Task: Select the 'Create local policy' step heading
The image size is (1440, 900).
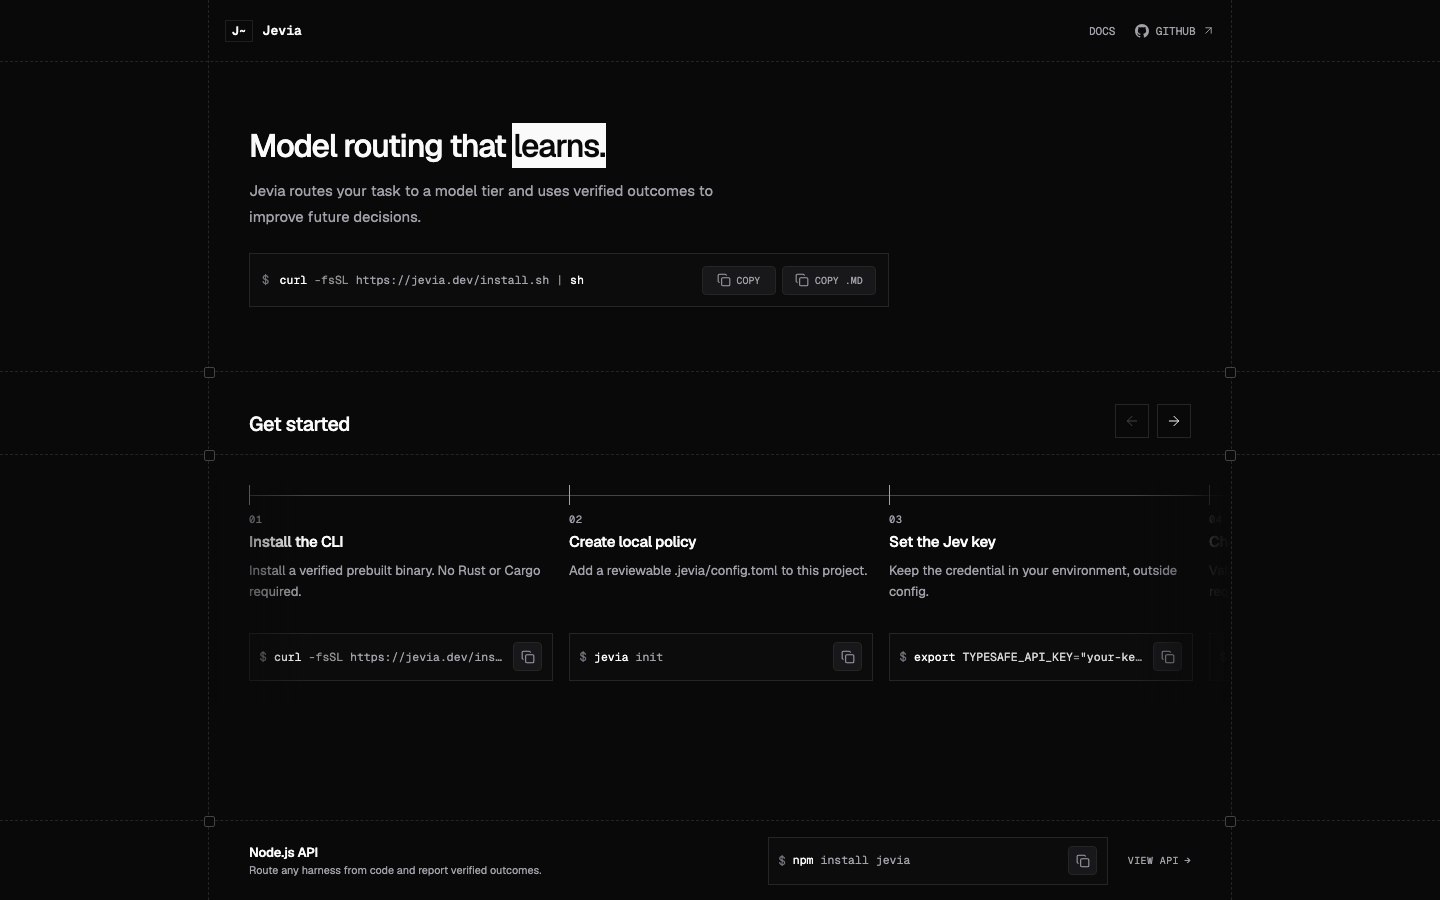Action: [x=632, y=542]
